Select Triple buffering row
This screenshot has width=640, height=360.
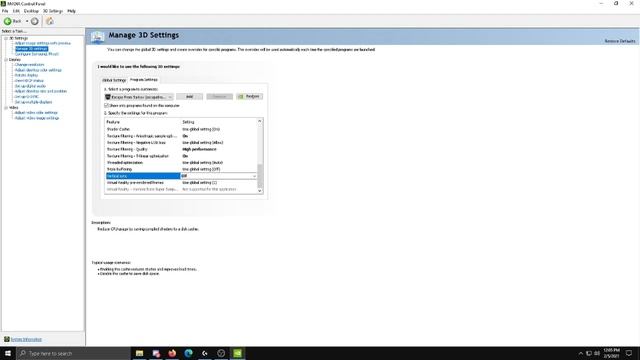181,169
